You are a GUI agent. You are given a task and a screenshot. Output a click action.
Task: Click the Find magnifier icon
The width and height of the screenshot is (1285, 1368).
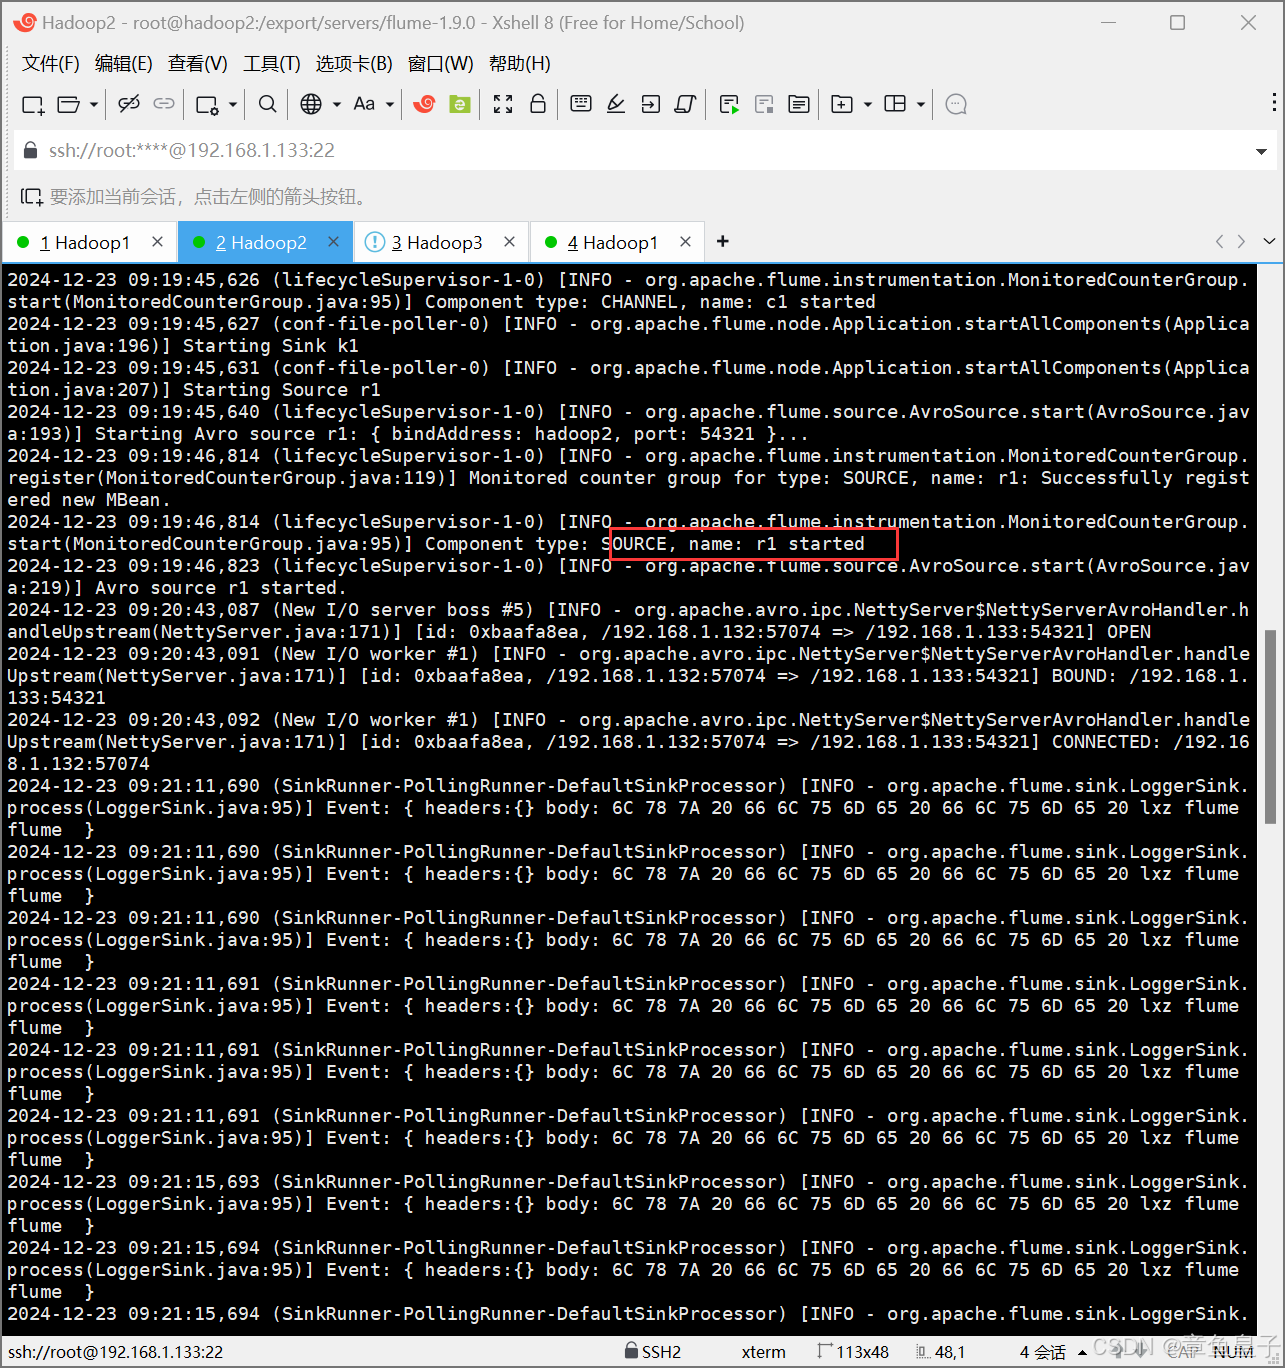pos(267,104)
